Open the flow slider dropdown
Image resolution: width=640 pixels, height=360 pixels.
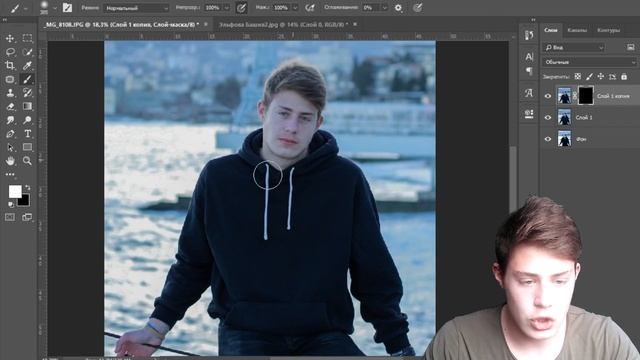tap(295, 8)
